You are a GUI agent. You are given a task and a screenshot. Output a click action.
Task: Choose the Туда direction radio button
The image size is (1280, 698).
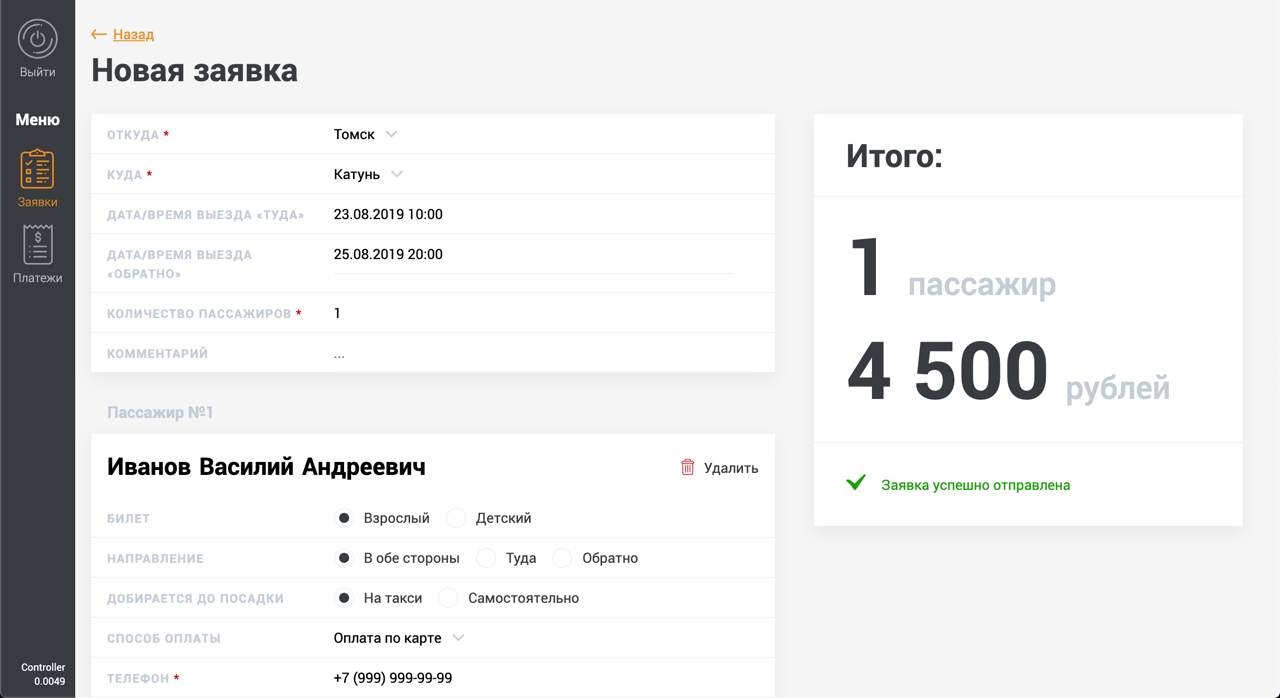click(x=486, y=558)
